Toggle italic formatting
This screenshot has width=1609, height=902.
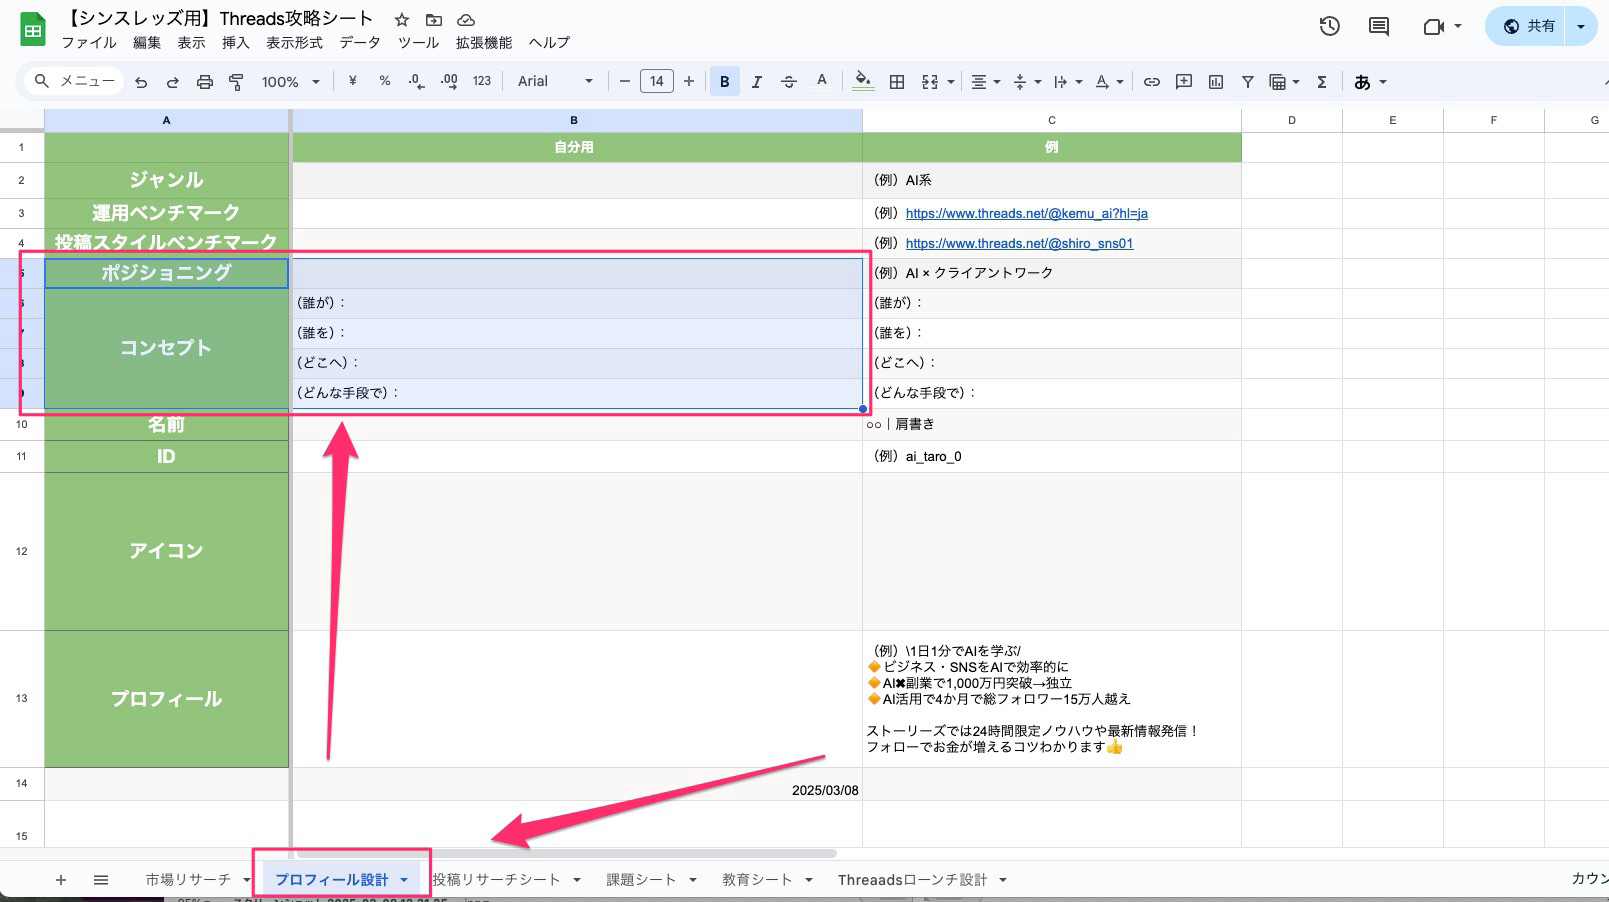point(756,82)
